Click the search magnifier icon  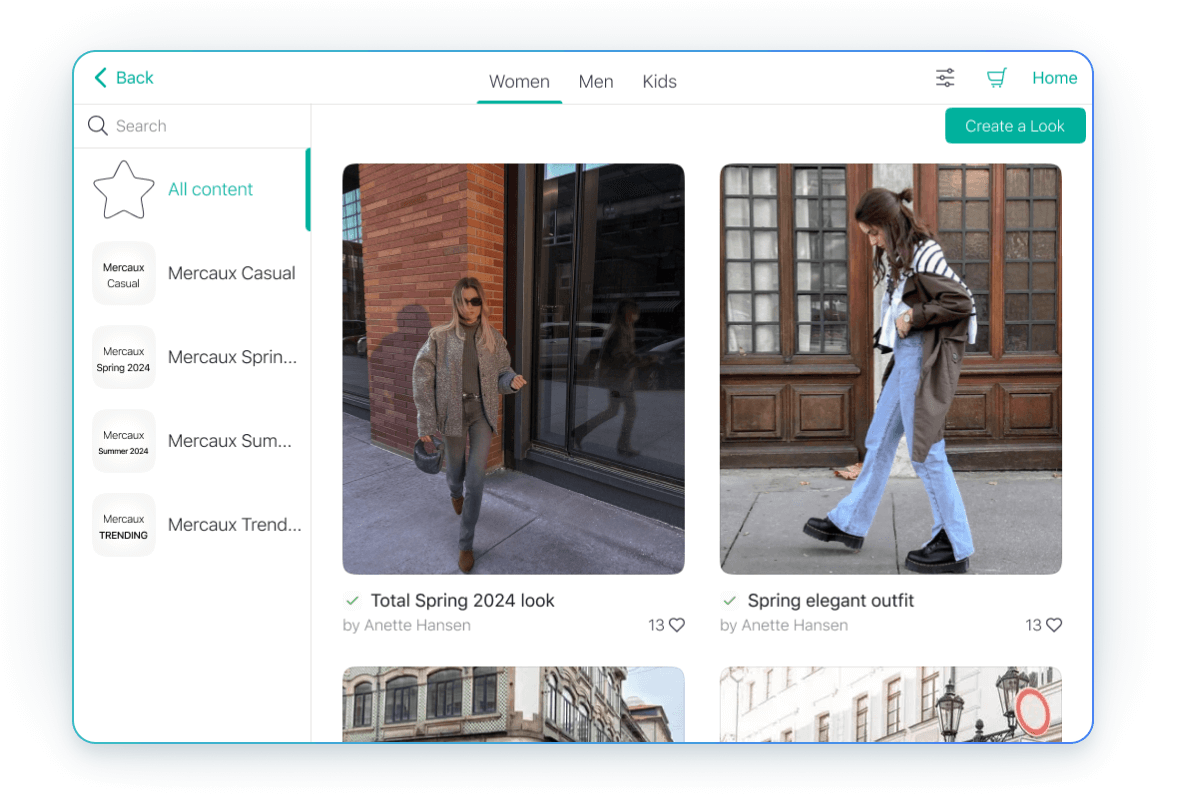click(x=98, y=126)
